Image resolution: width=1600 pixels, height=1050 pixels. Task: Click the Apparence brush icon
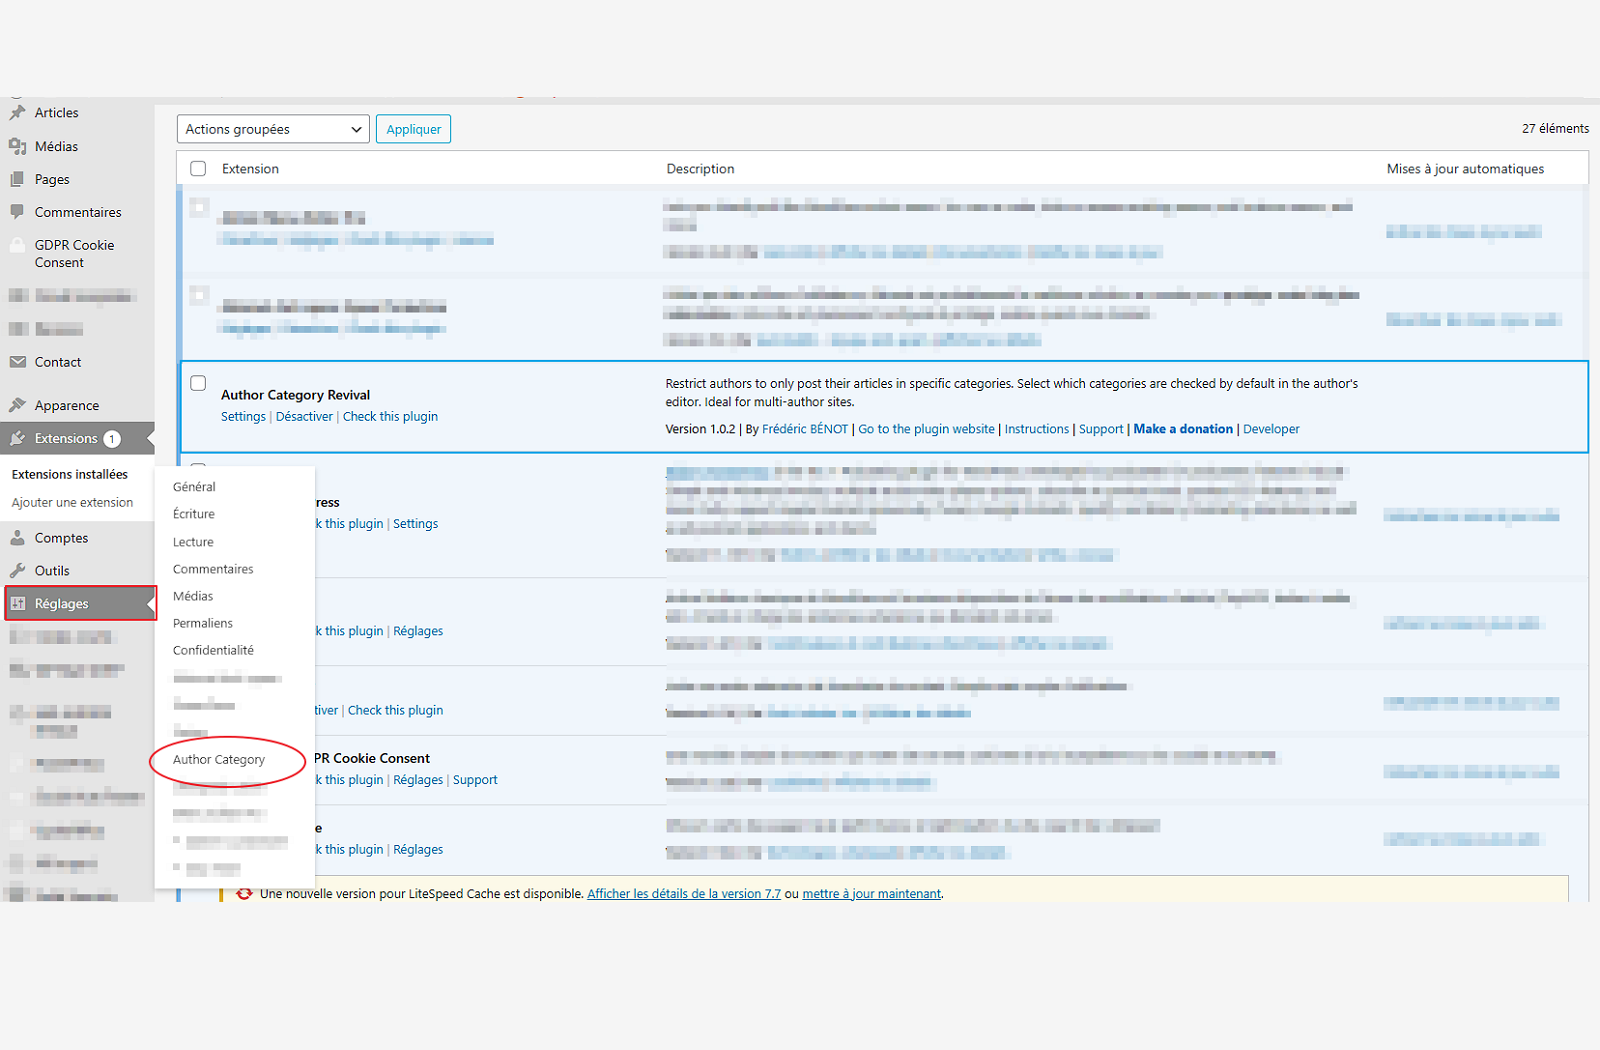(18, 404)
